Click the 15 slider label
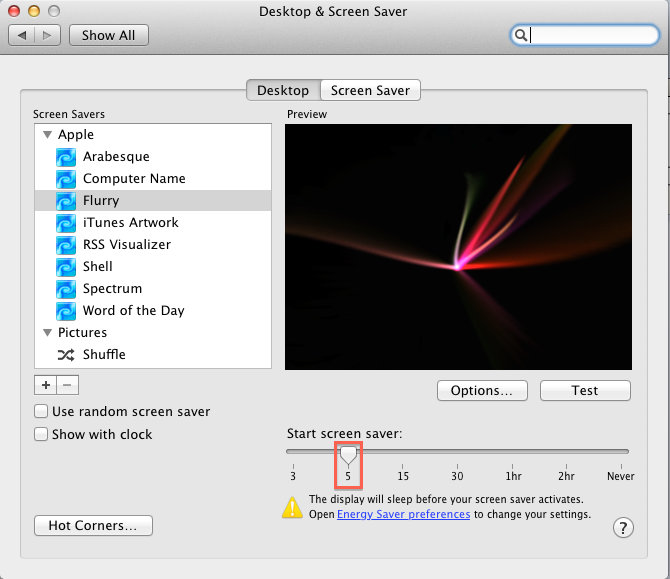Viewport: 670px width, 579px height. tap(403, 476)
